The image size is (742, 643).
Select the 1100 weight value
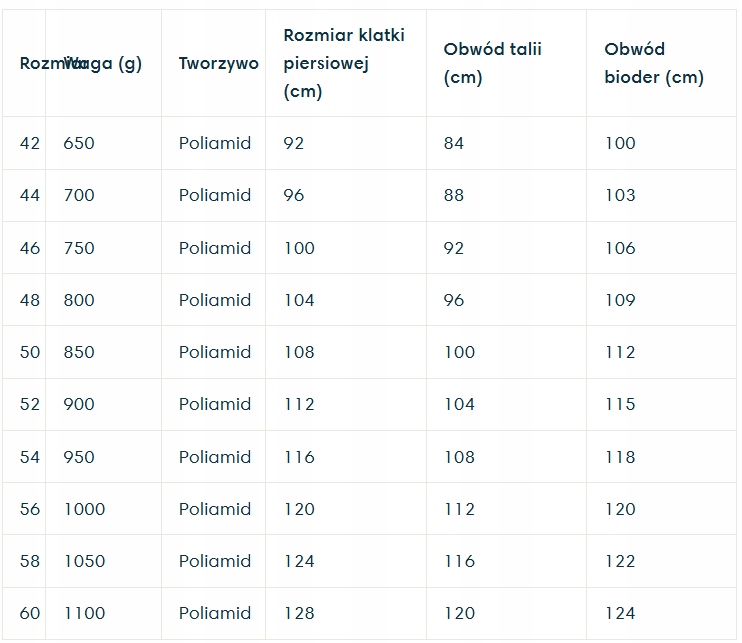84,613
